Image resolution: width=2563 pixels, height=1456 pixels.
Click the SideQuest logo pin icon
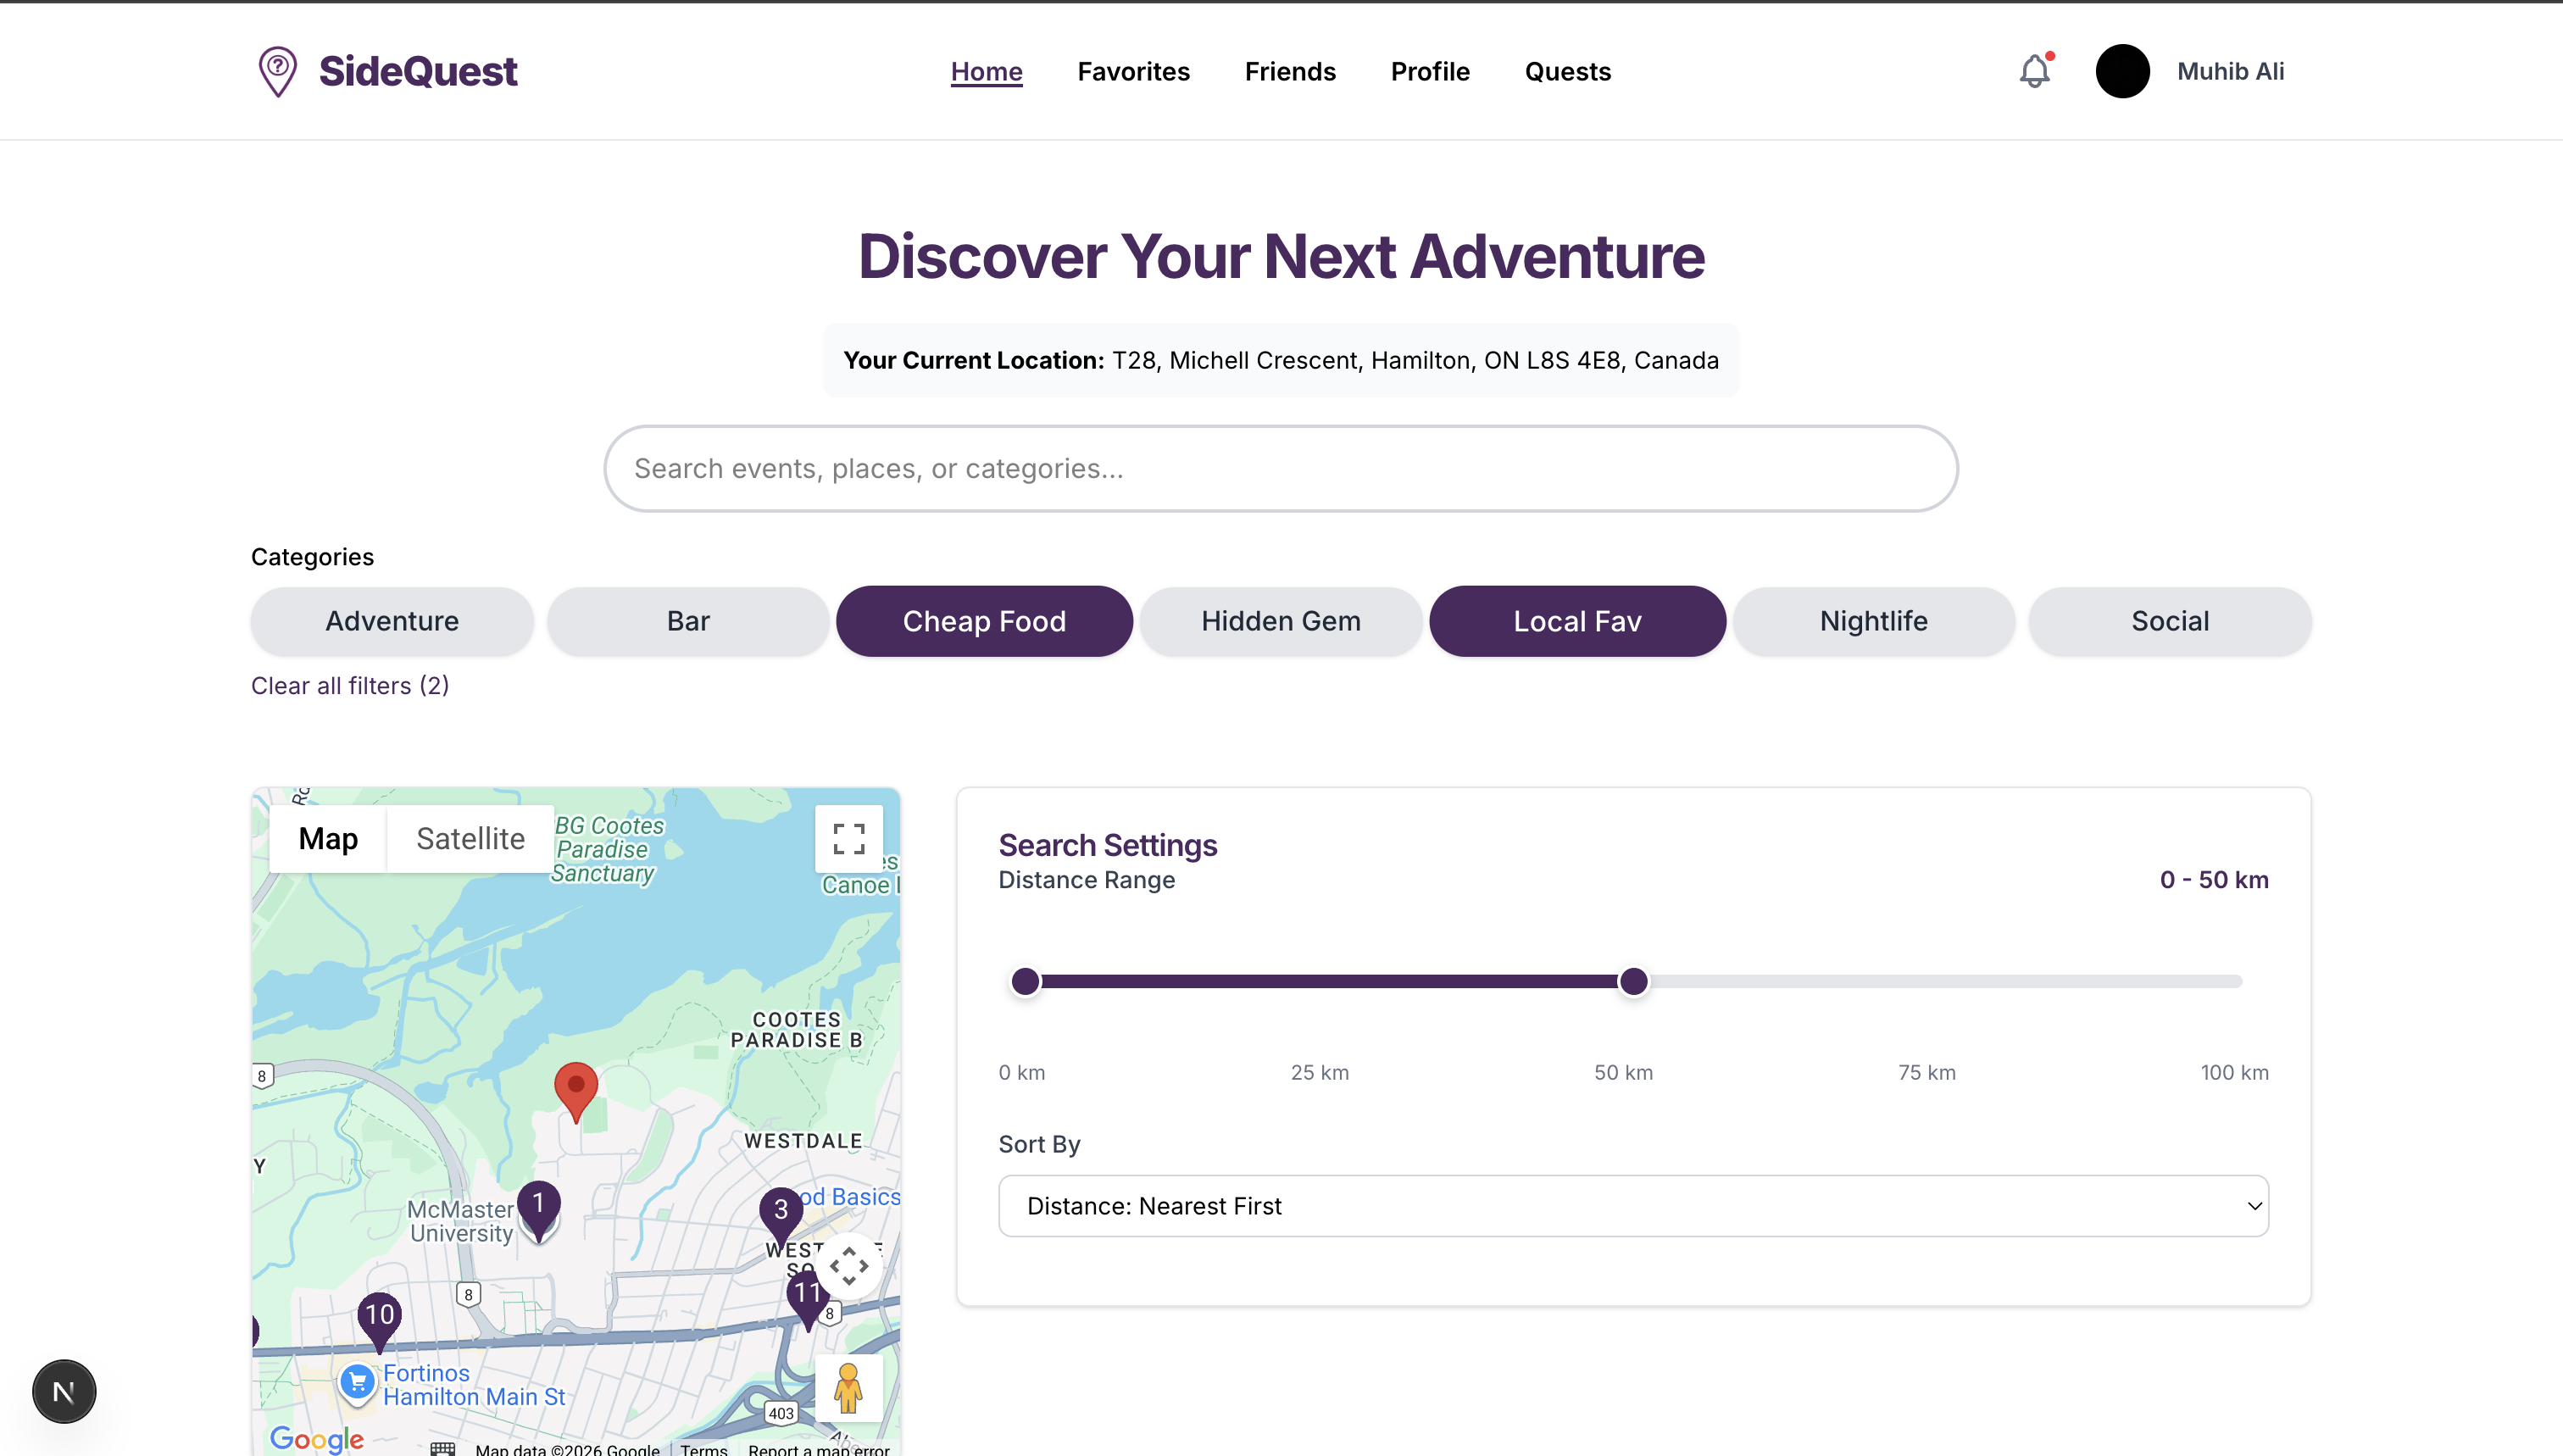coord(278,72)
